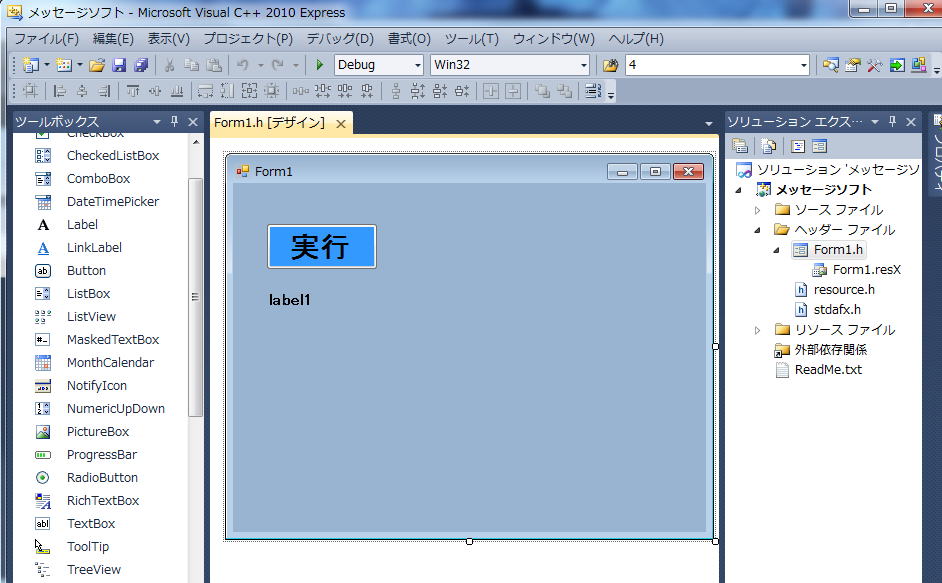Open the デバッグ(D) menu
The height and width of the screenshot is (583, 942).
tap(340, 39)
